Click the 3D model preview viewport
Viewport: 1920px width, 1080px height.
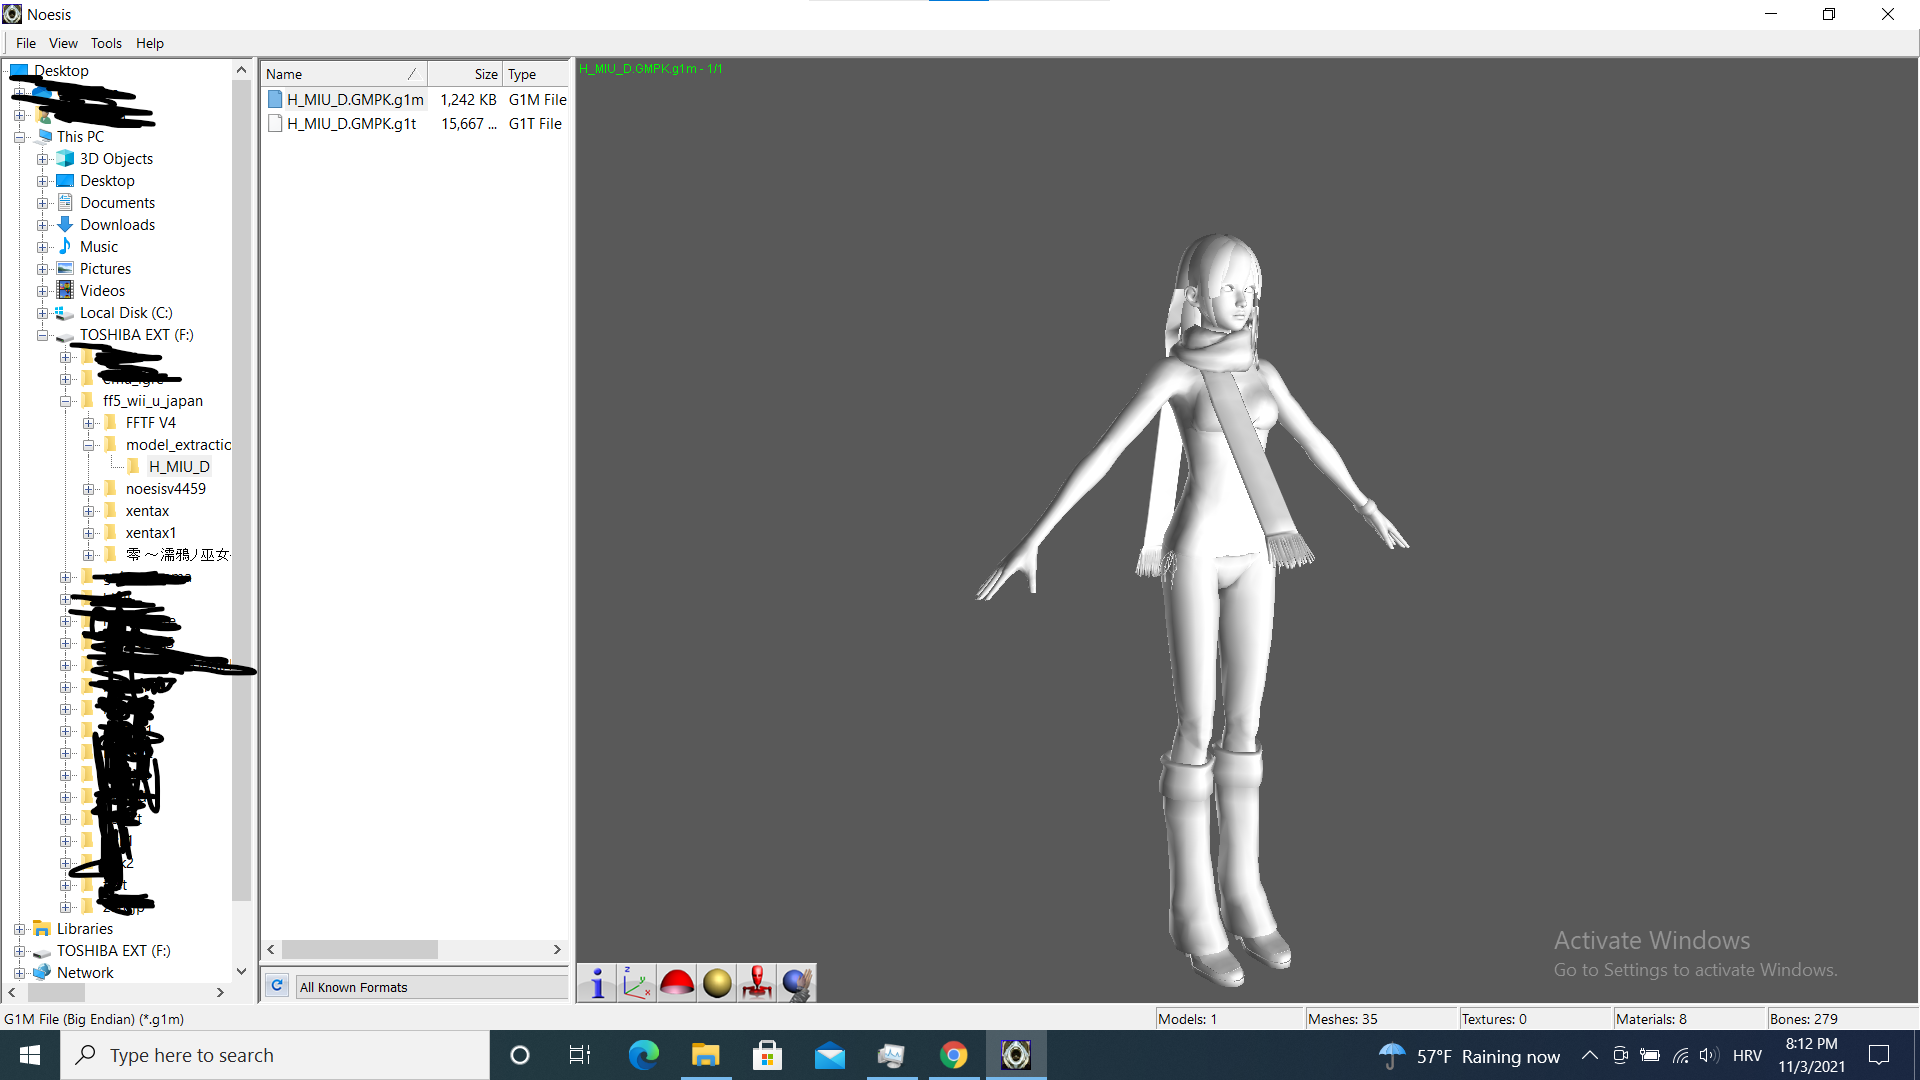(1246, 530)
